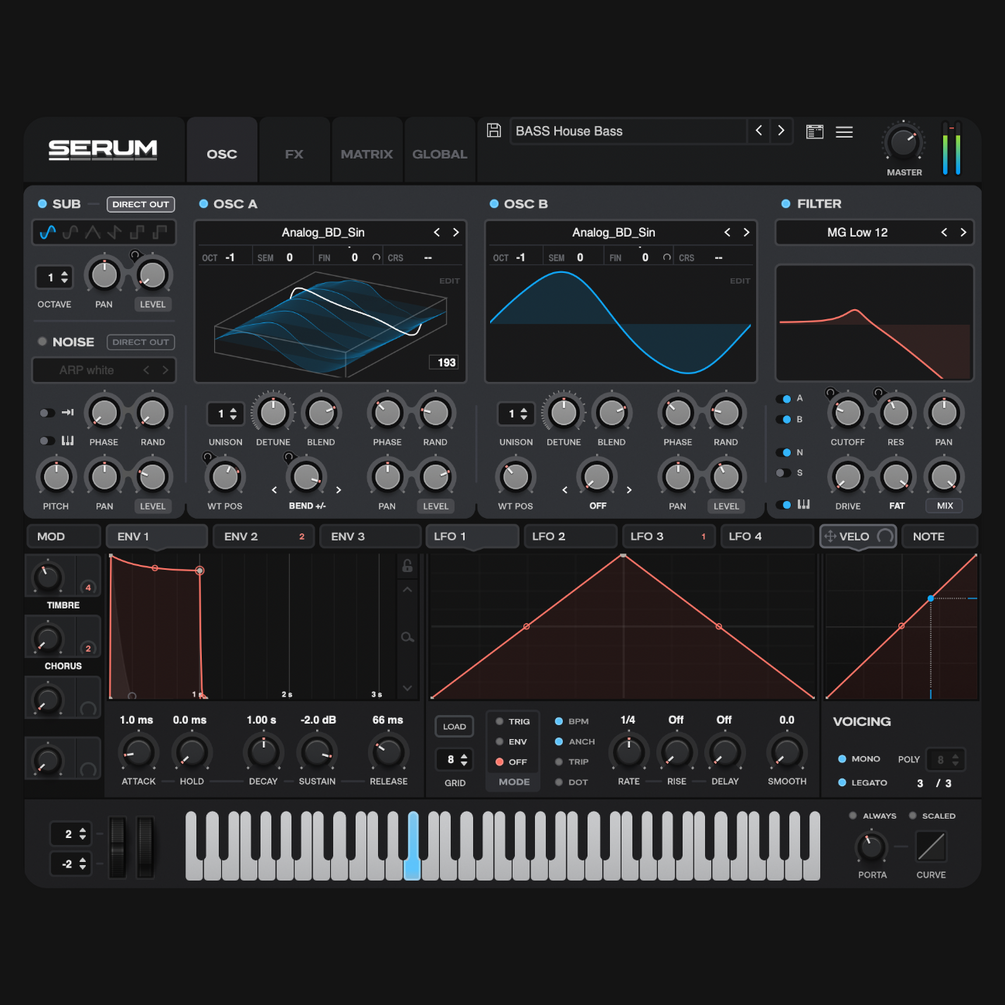Select previous OSC B warp mode
This screenshot has width=1005, height=1005.
[565, 490]
